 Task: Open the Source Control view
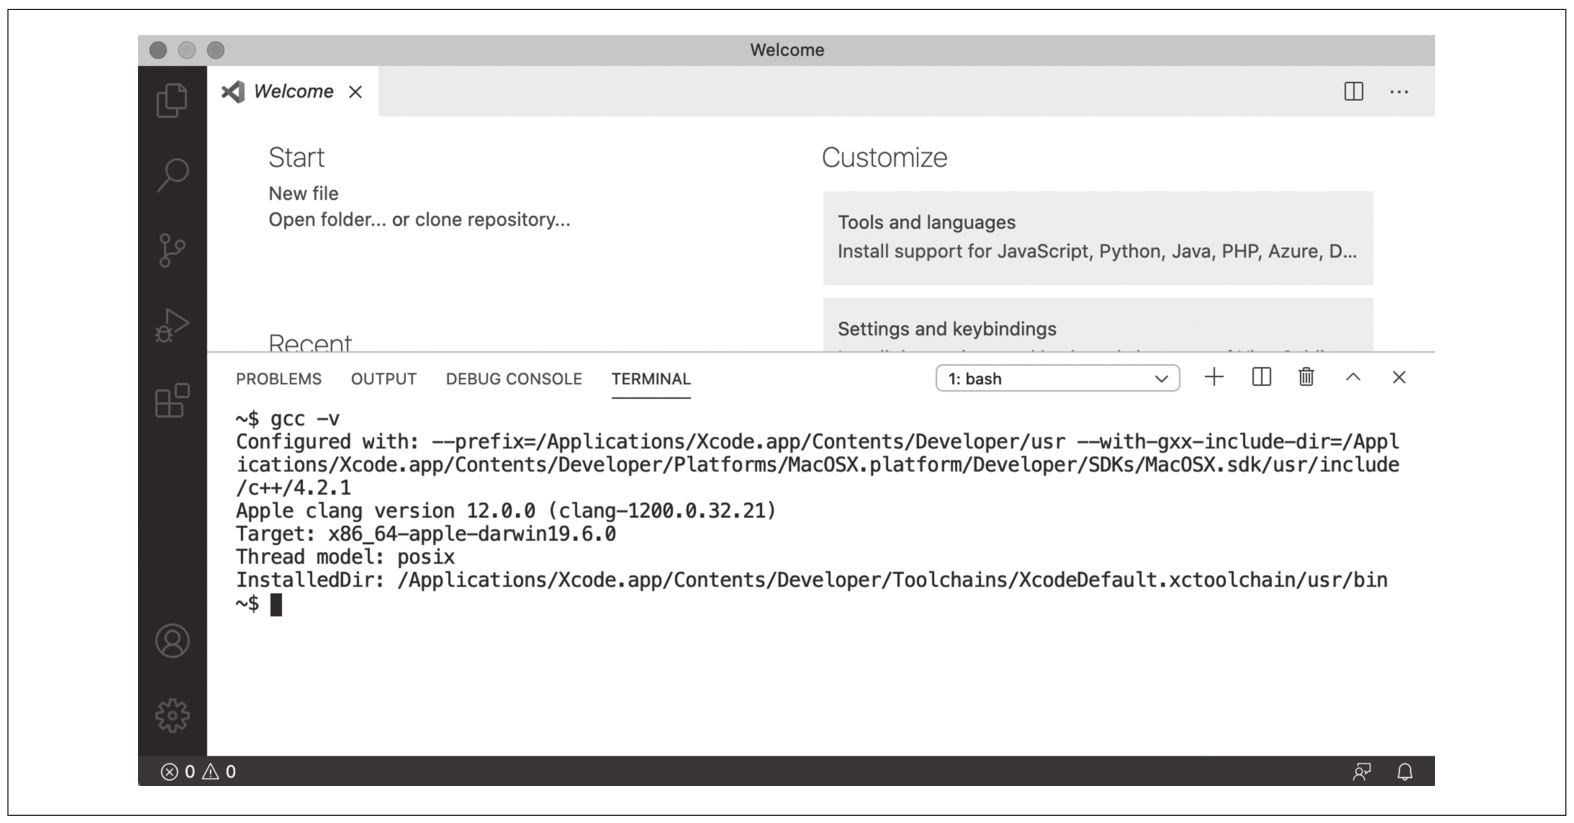pyautogui.click(x=172, y=250)
